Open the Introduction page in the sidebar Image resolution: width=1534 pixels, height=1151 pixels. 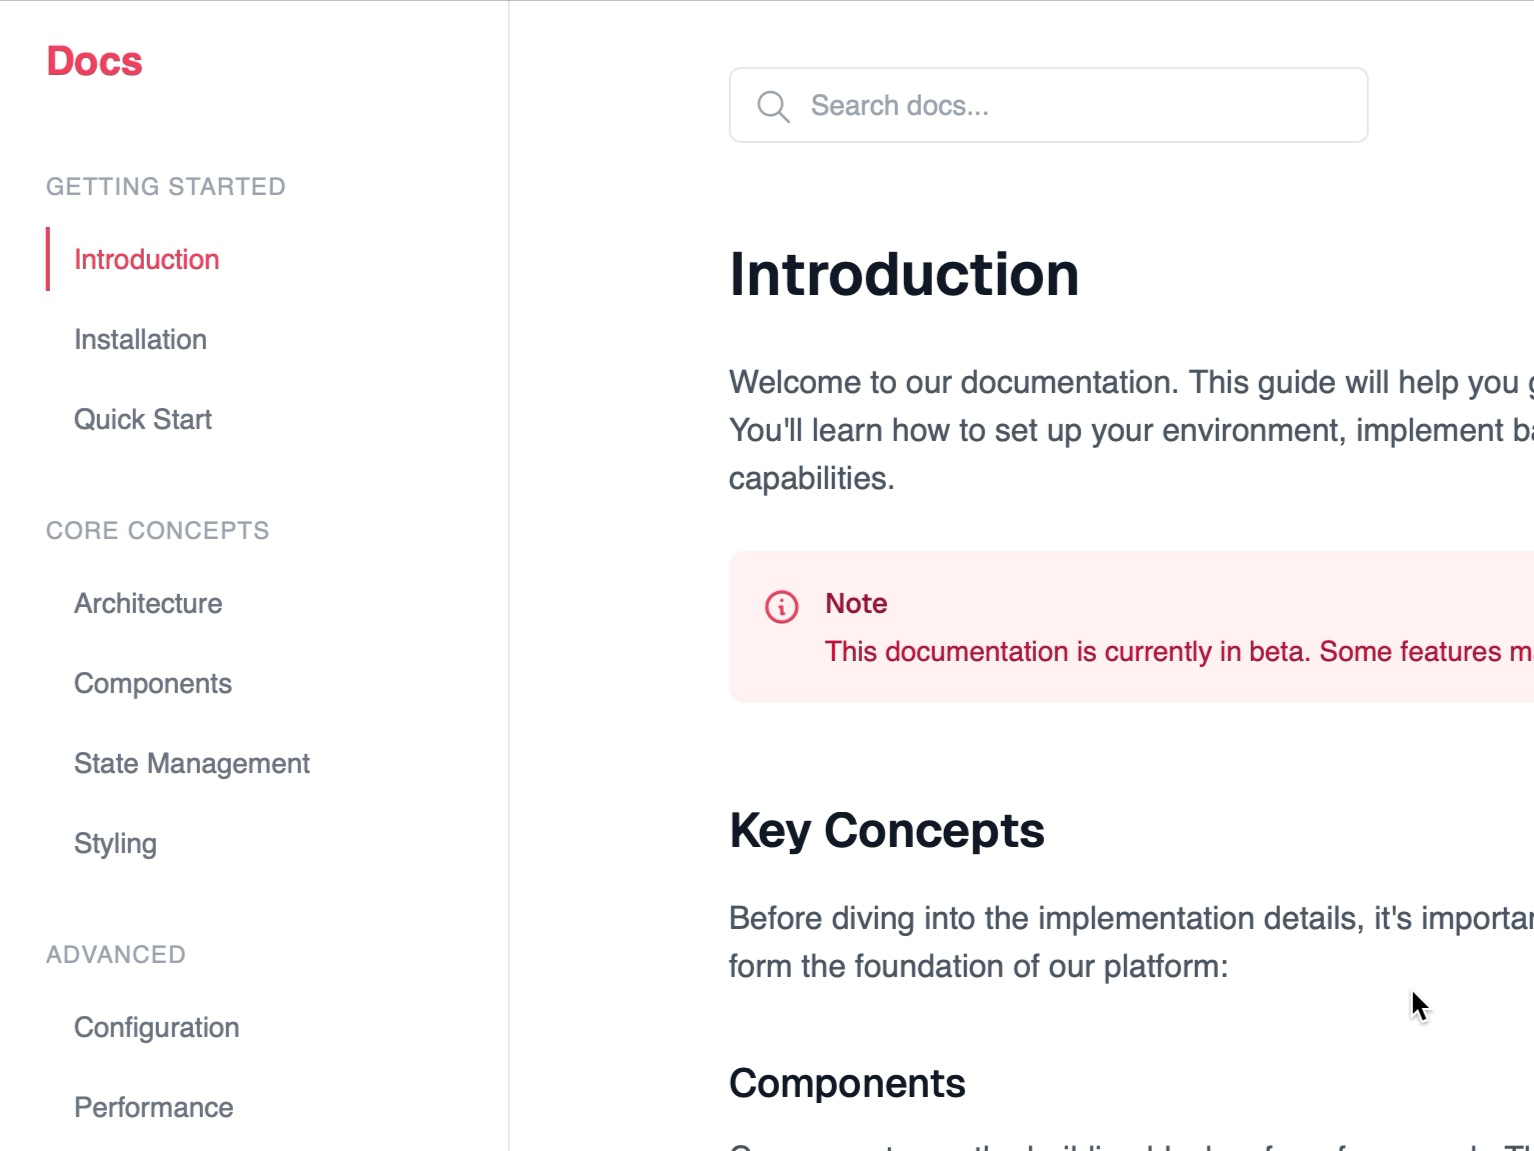(x=146, y=259)
